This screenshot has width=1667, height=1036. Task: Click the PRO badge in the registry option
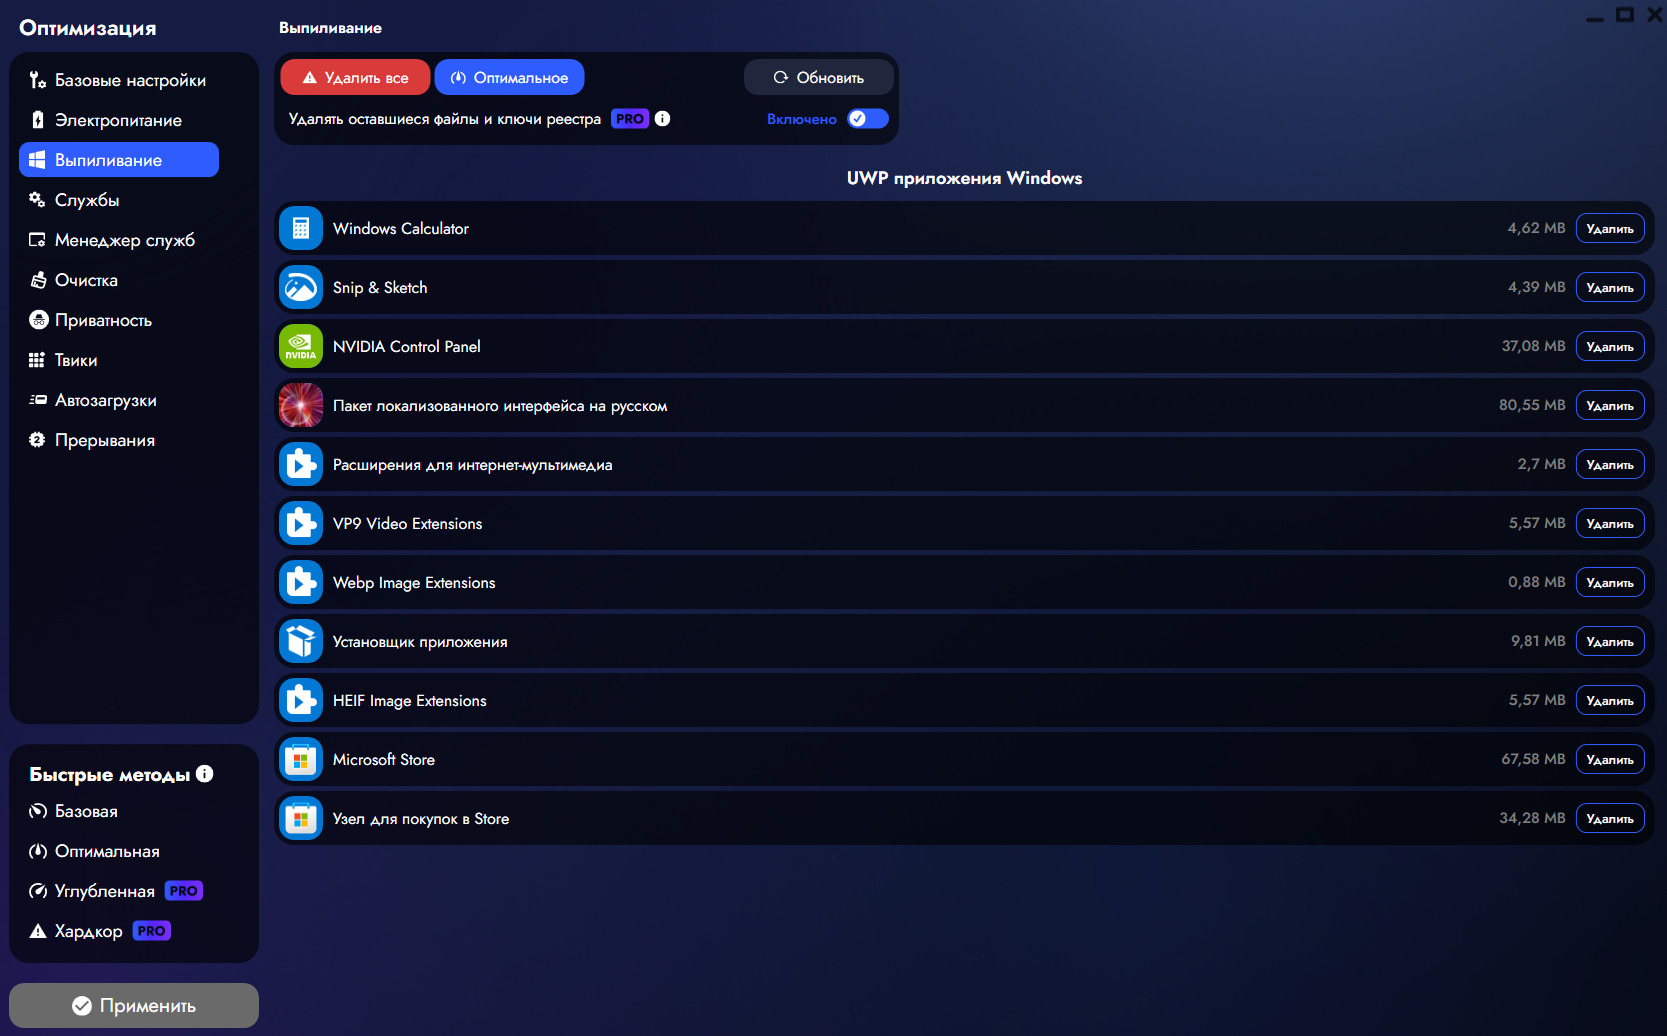tap(630, 118)
